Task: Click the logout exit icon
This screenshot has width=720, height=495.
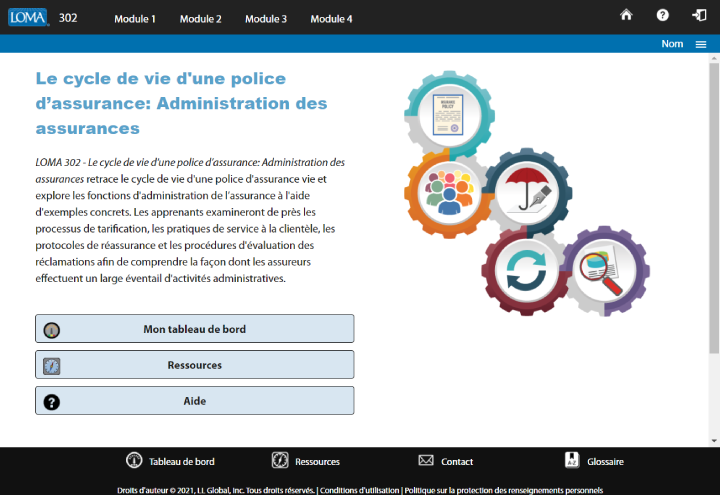Action: [x=699, y=15]
